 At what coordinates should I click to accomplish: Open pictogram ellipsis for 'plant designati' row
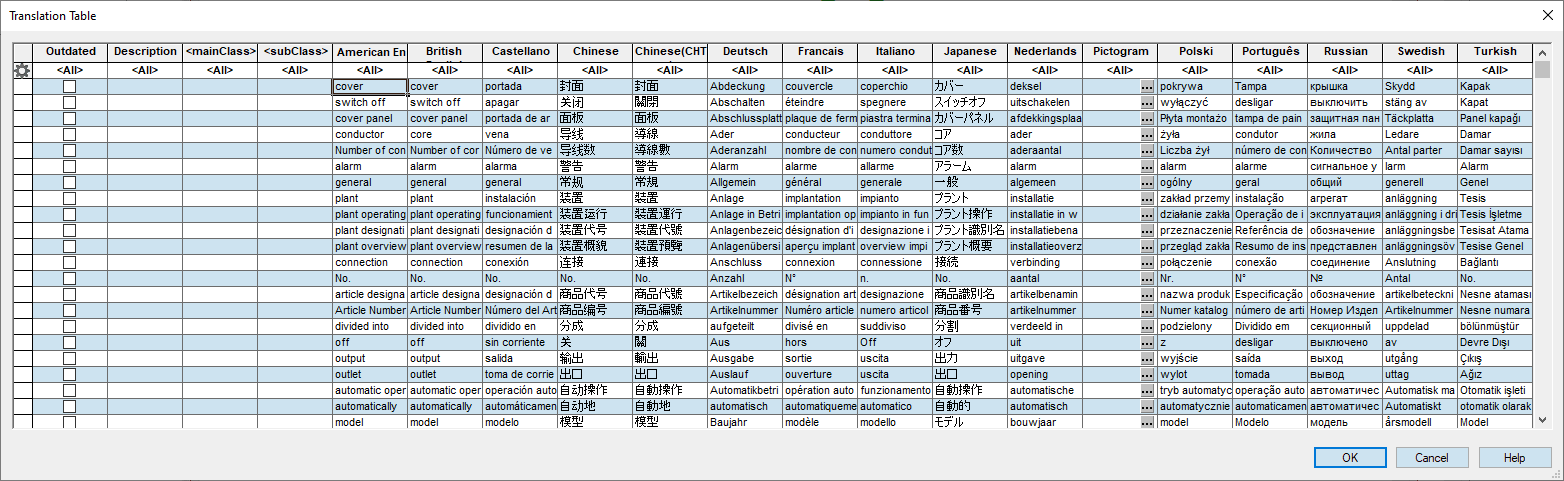coord(1147,230)
